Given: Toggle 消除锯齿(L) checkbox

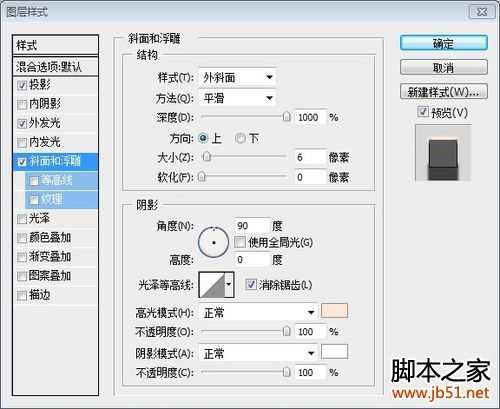Looking at the screenshot, I should pos(251,285).
